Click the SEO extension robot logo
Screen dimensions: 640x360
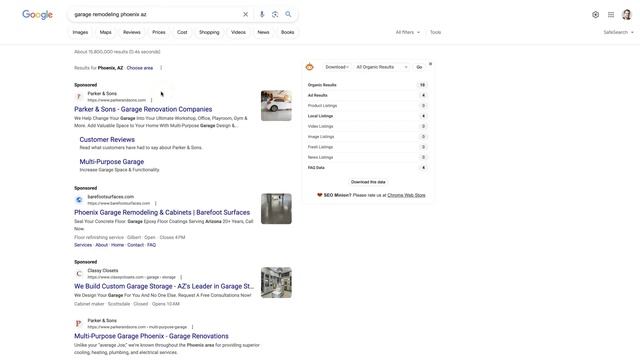tap(309, 67)
